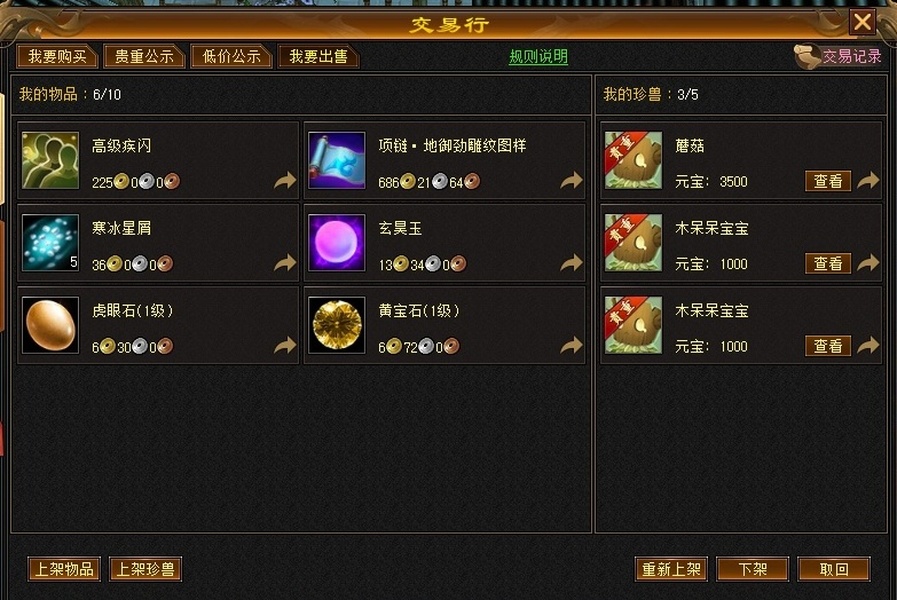Switch to the 低价公示 tab
This screenshot has height=600, width=897.
231,56
